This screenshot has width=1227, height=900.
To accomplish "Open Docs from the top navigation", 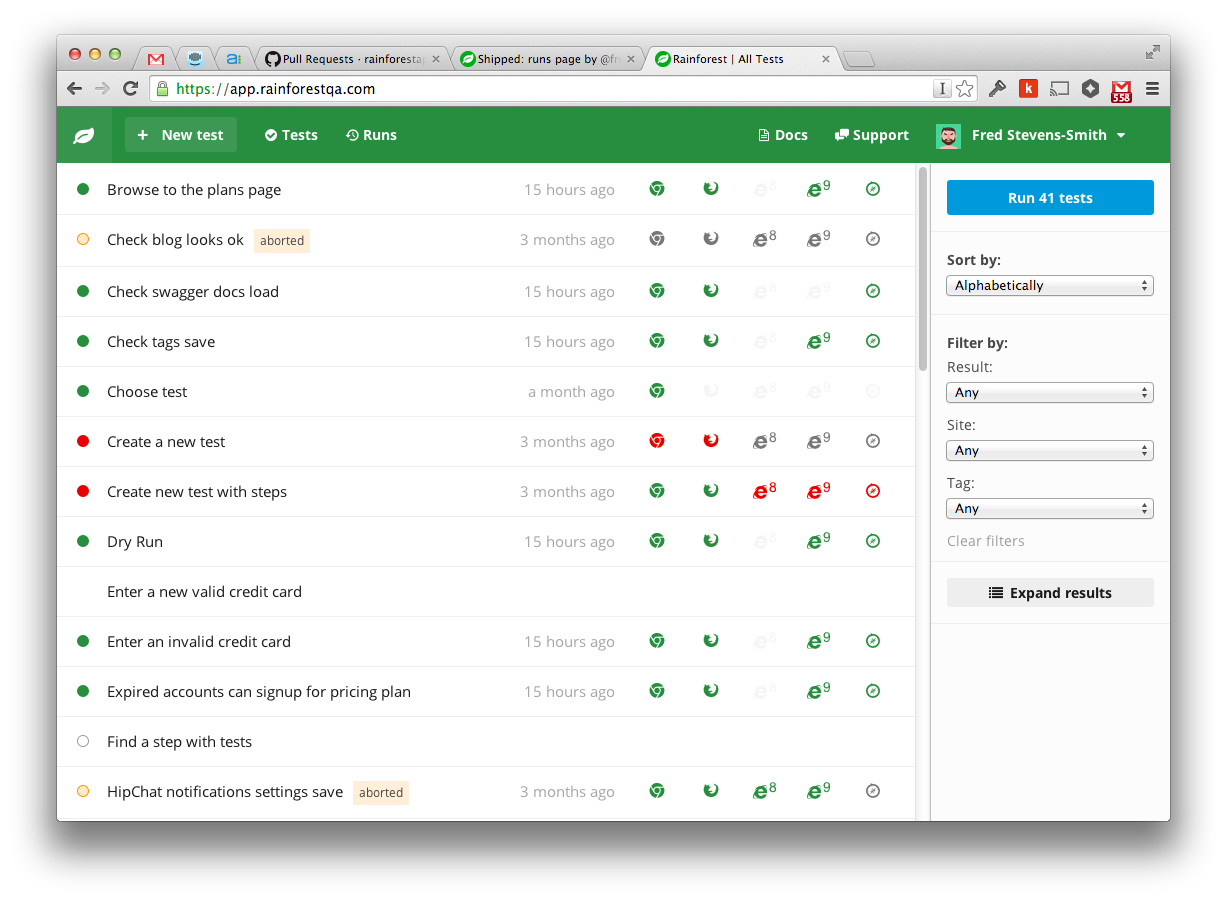I will (783, 135).
